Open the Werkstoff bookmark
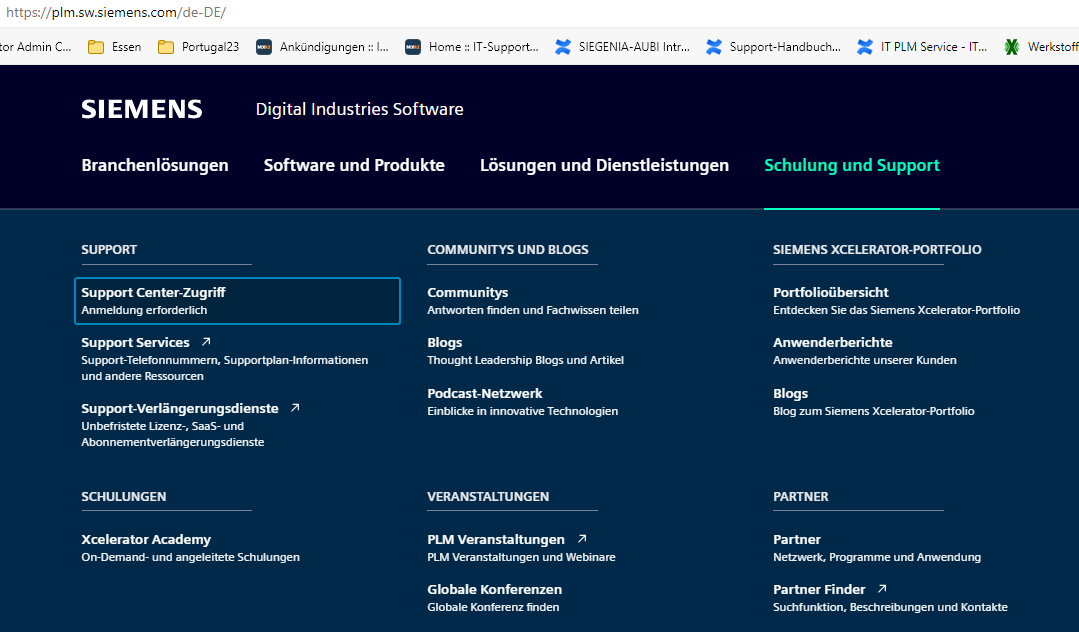 [x=1041, y=47]
